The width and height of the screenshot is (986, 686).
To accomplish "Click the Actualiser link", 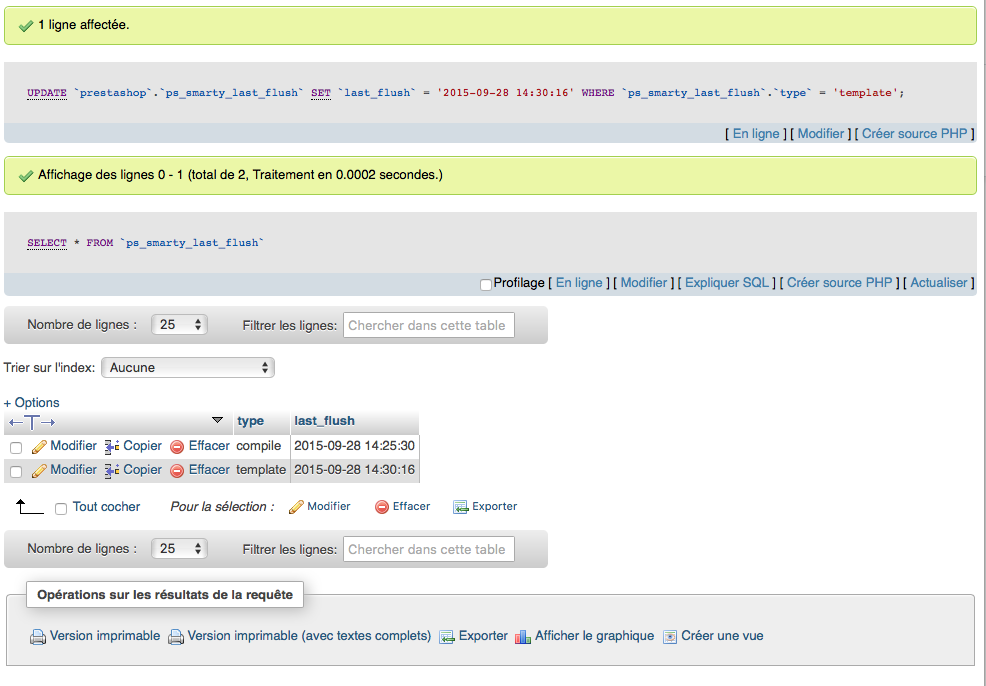I will (939, 282).
